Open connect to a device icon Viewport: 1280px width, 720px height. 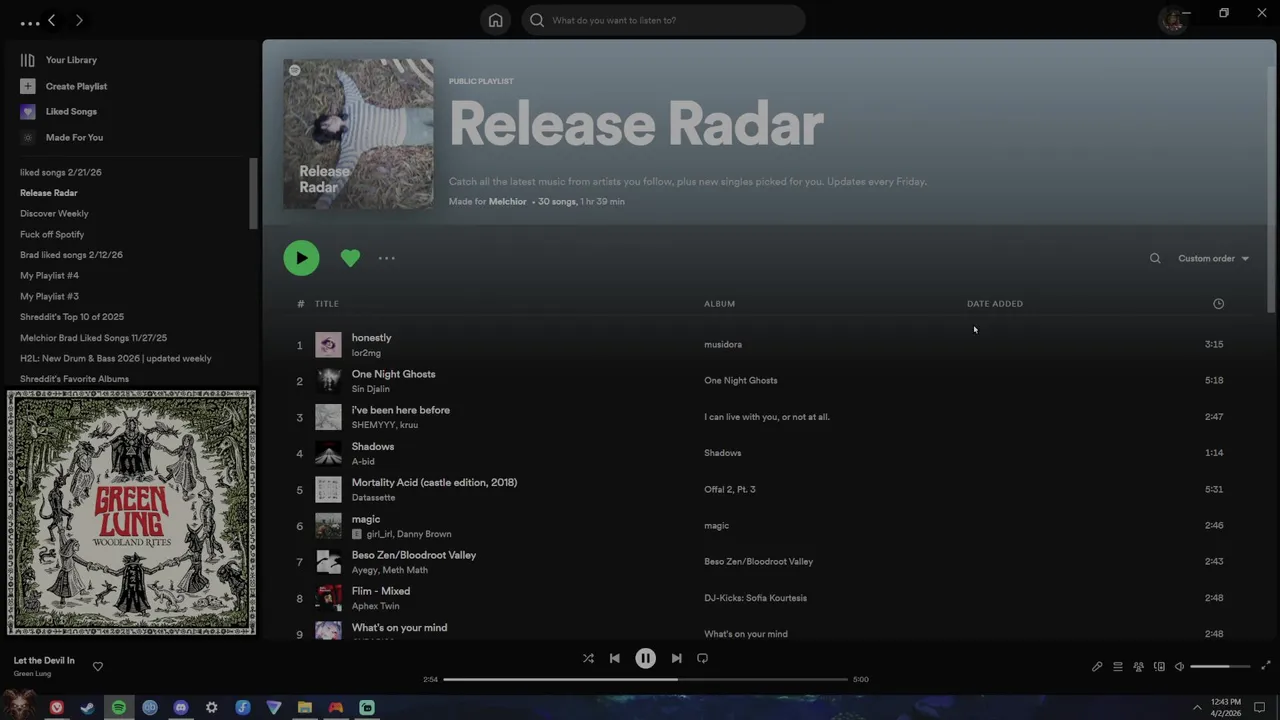point(1159,667)
